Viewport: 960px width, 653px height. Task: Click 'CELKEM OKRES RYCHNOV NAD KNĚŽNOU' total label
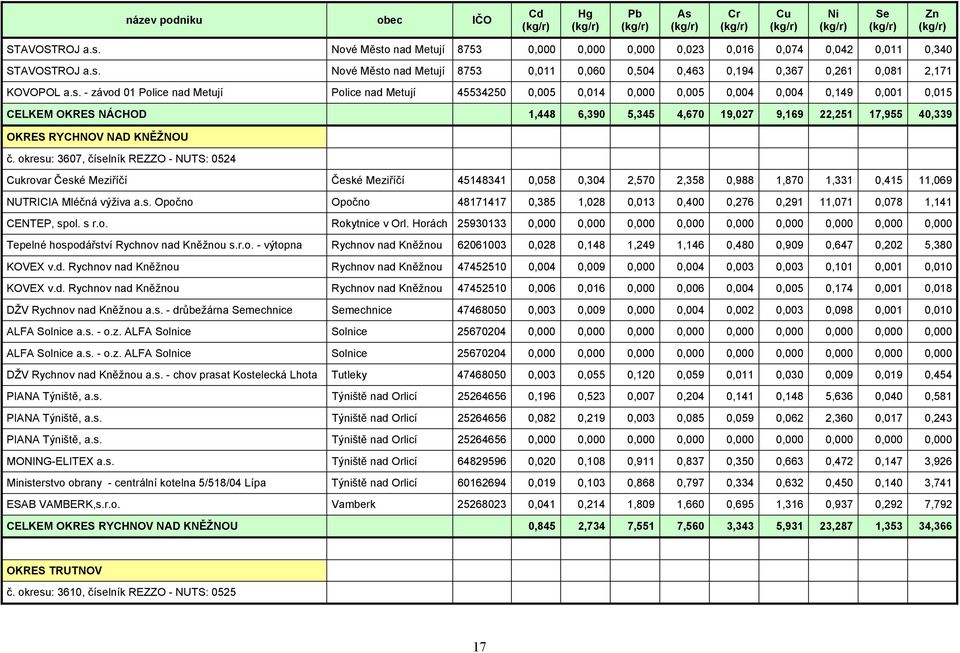click(122, 526)
